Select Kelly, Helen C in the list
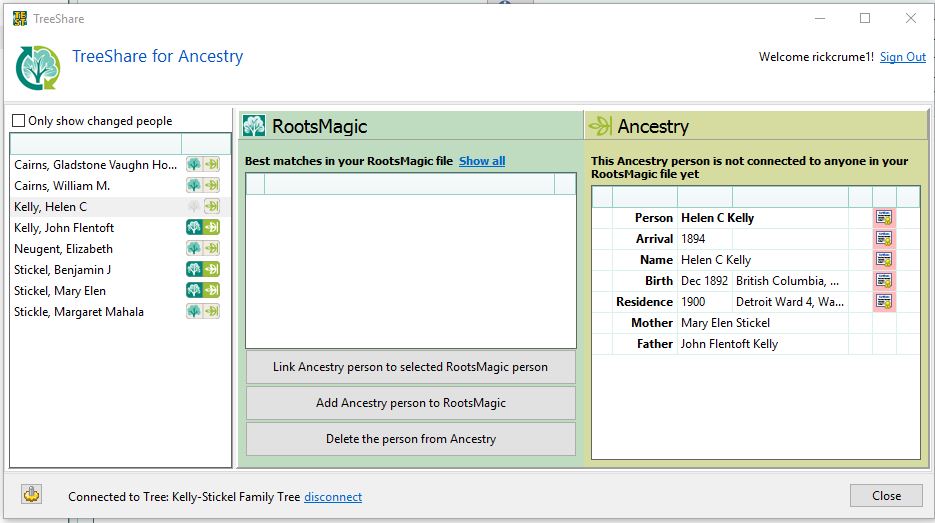935x523 pixels. pyautogui.click(x=51, y=206)
